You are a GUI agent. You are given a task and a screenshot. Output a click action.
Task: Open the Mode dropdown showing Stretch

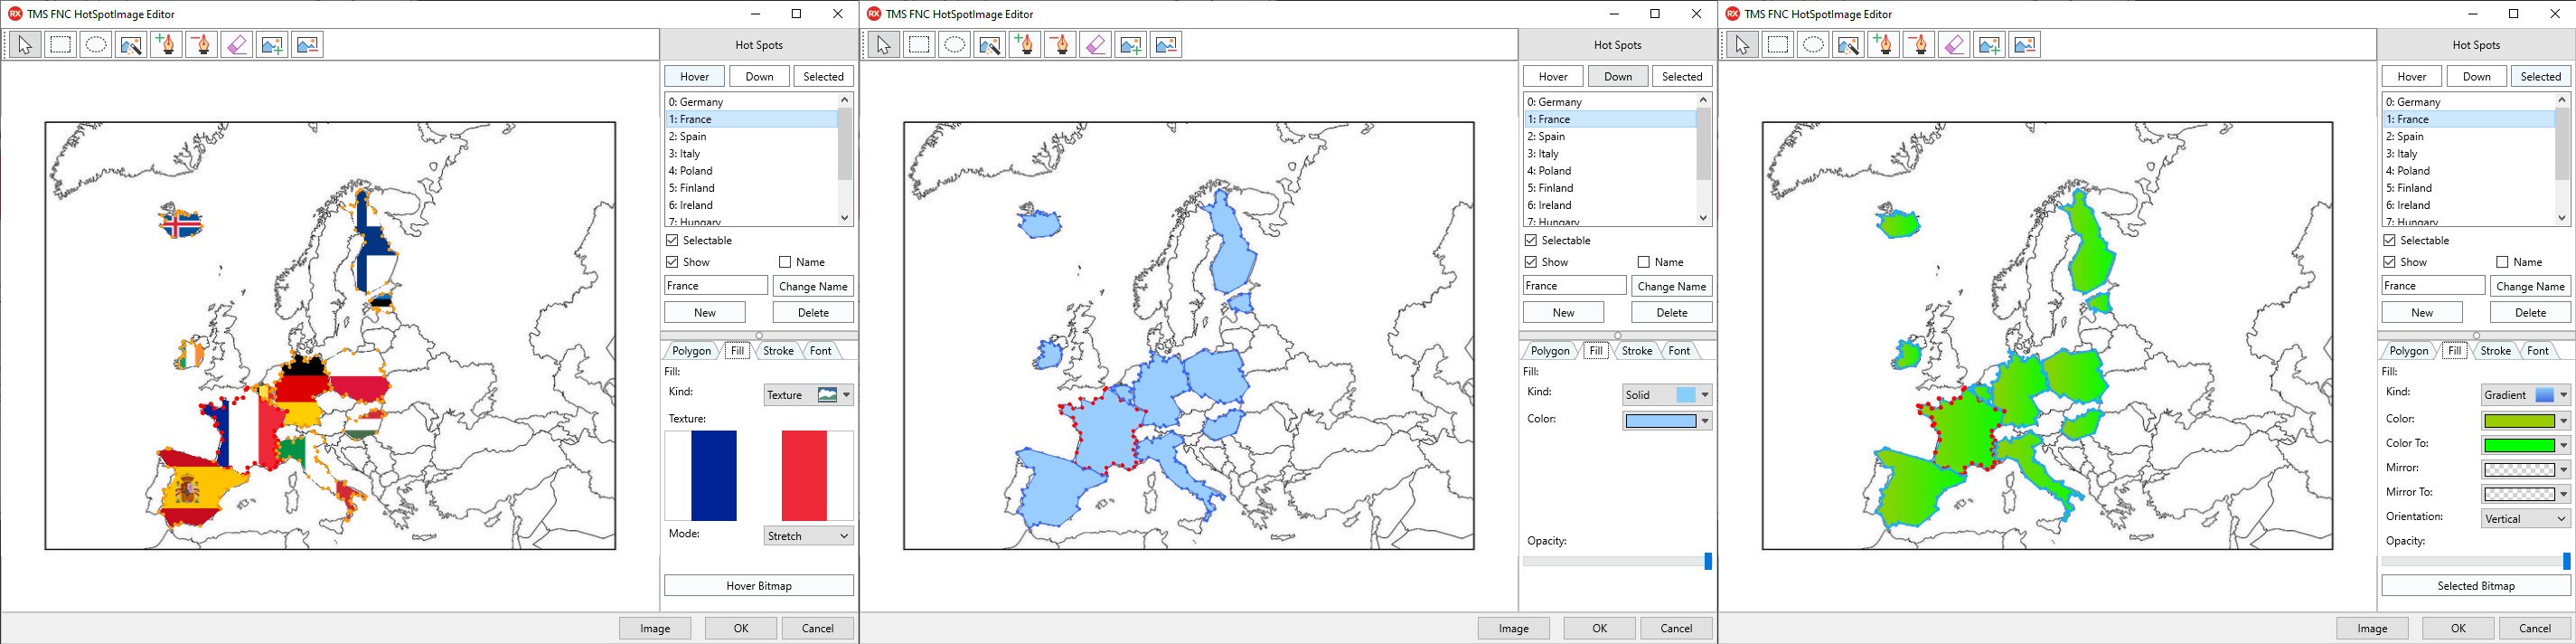(x=808, y=536)
